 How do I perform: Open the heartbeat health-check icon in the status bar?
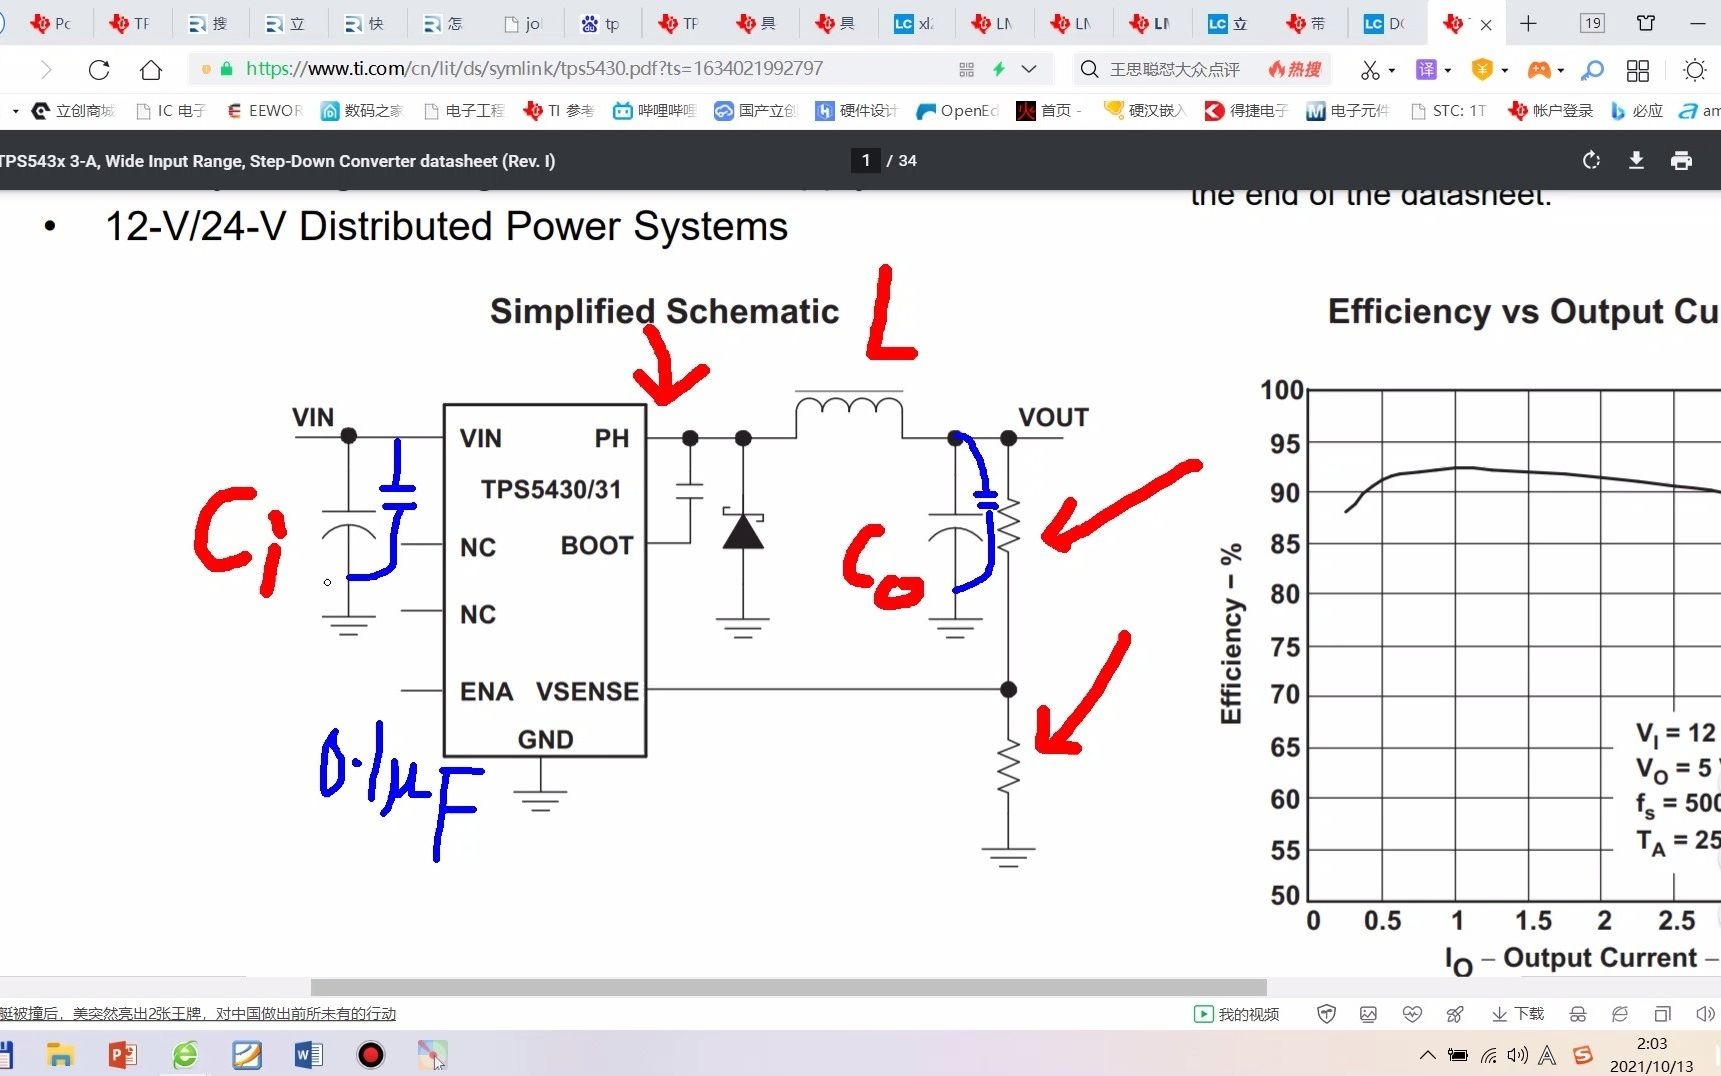(1412, 1014)
